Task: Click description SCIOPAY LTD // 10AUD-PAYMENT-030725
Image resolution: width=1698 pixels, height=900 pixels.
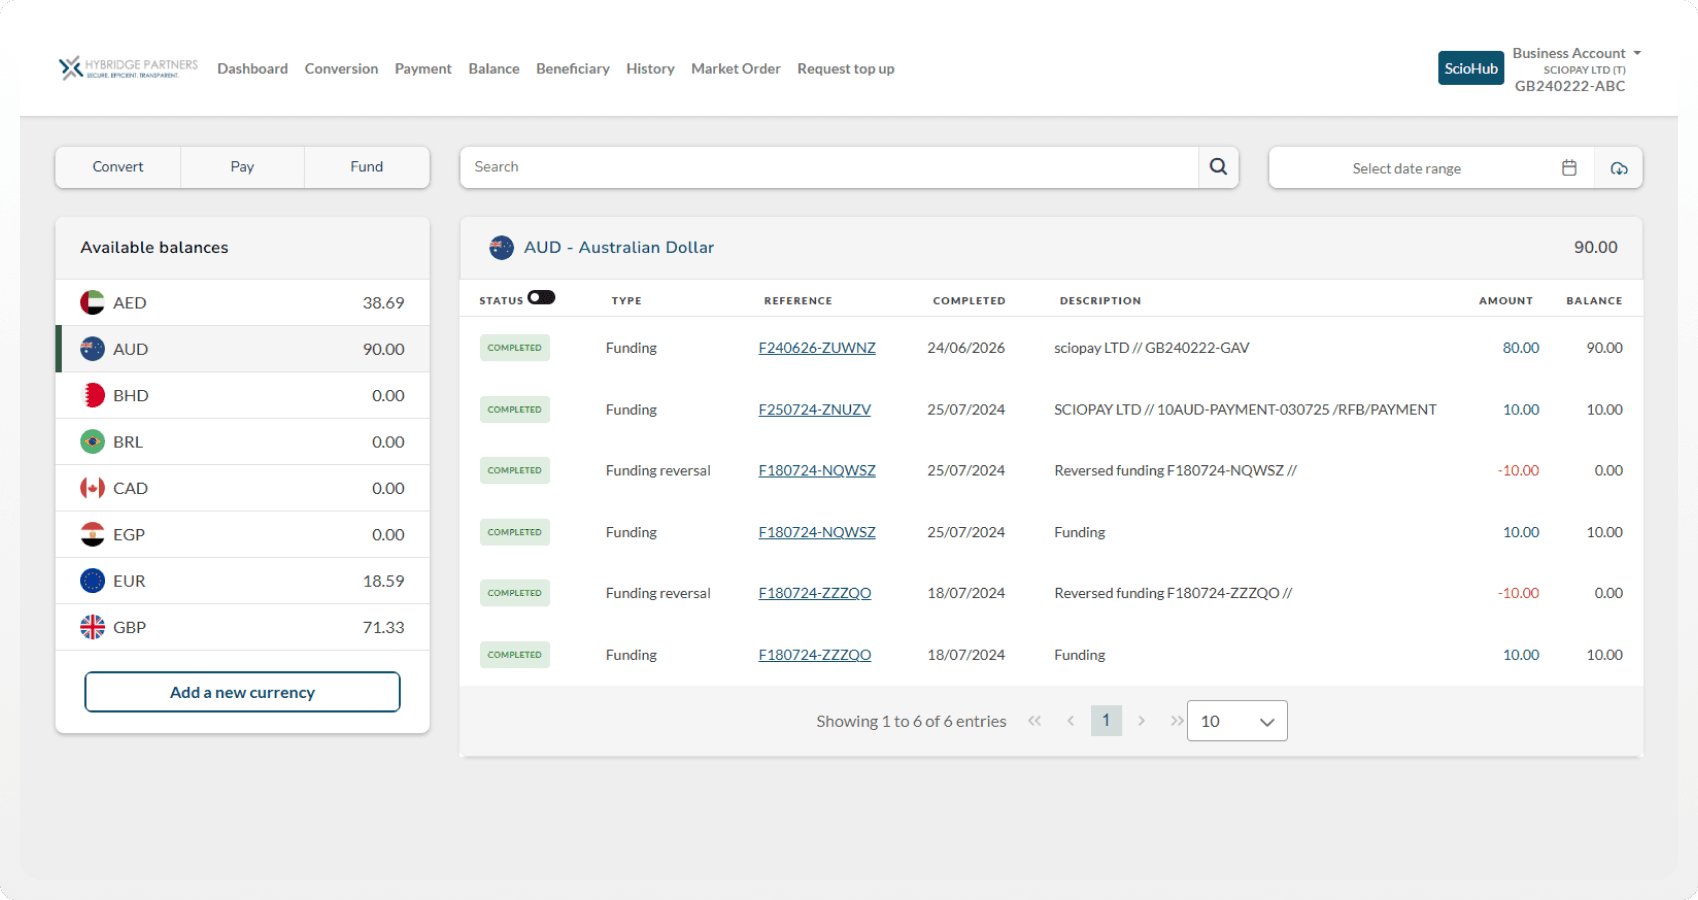Action: 1245,409
